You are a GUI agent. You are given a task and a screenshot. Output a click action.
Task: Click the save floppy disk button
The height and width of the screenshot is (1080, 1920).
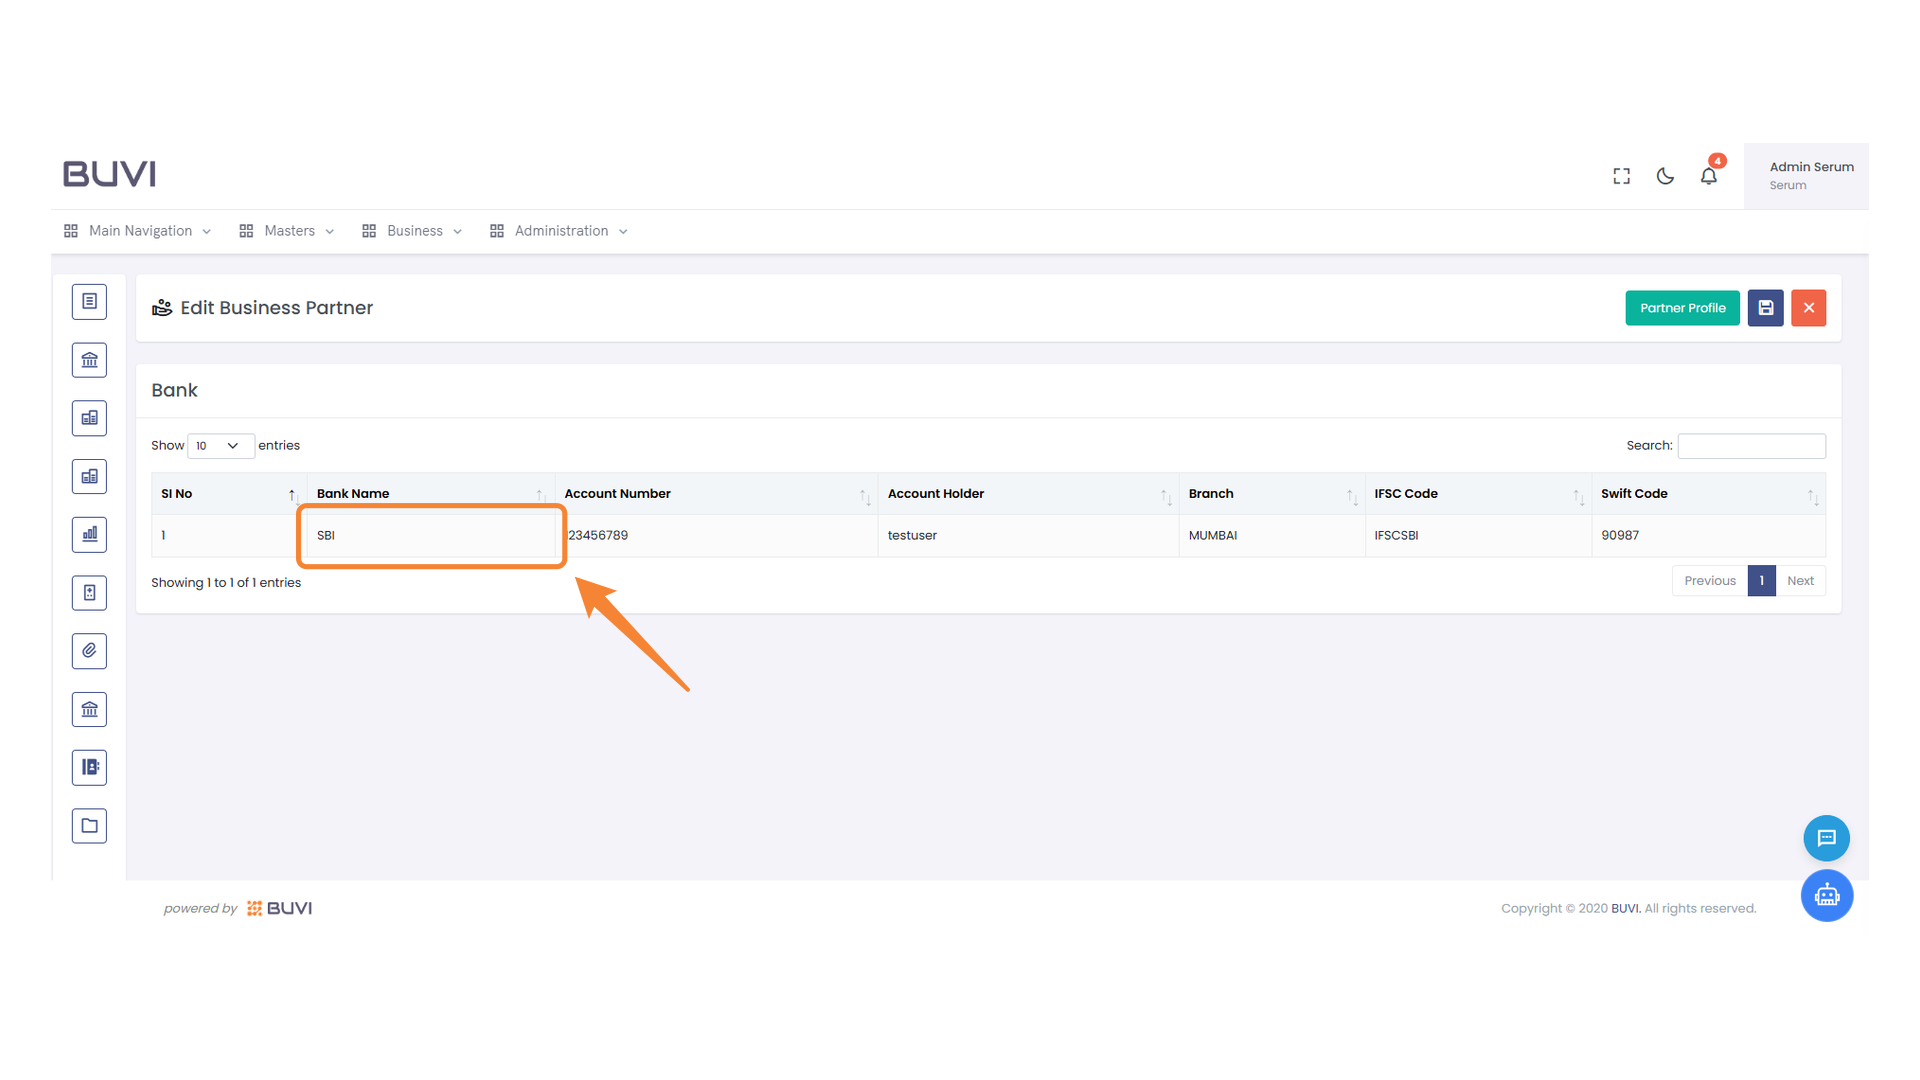(1765, 308)
